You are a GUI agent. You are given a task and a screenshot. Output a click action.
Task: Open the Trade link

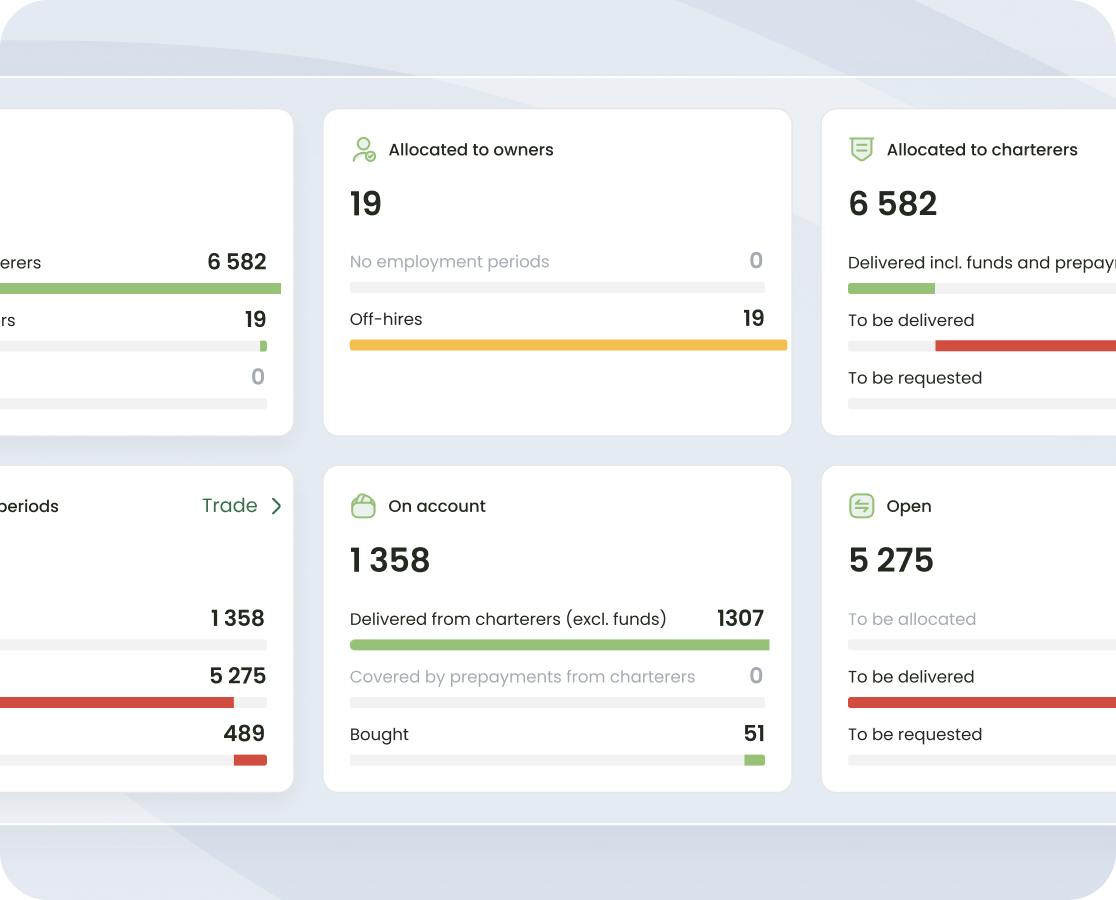coord(229,506)
